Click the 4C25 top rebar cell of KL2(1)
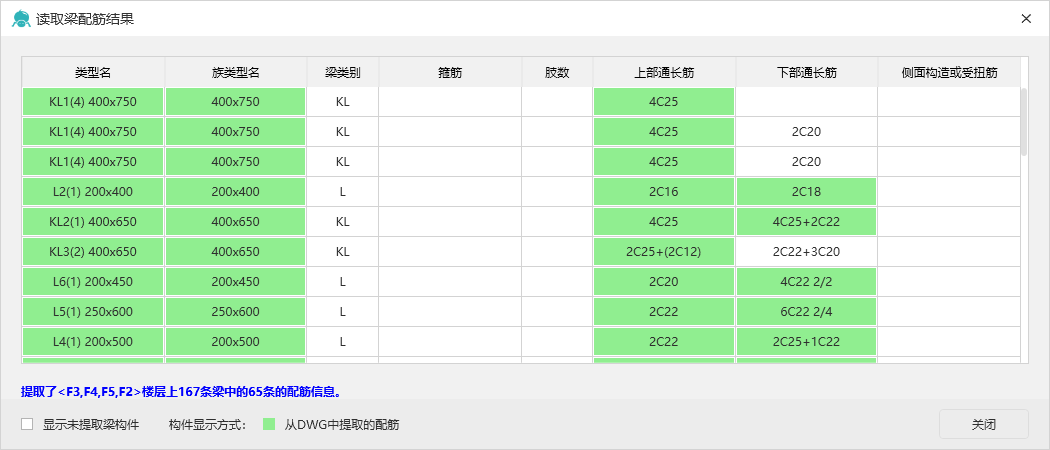The image size is (1050, 450). pyautogui.click(x=664, y=222)
